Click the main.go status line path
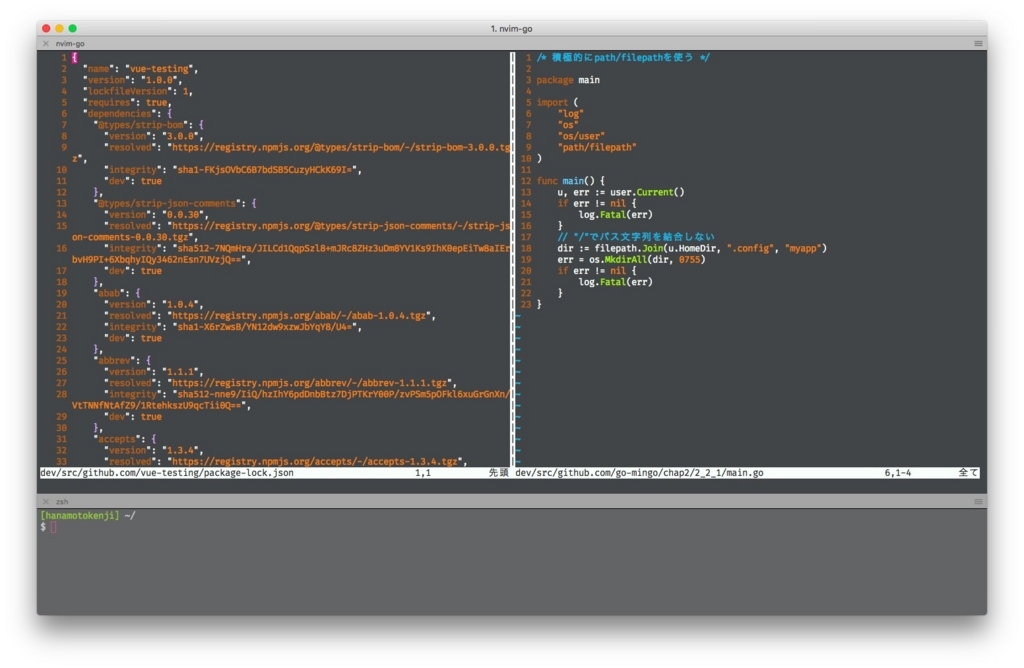This screenshot has height=668, width=1024. coord(639,473)
